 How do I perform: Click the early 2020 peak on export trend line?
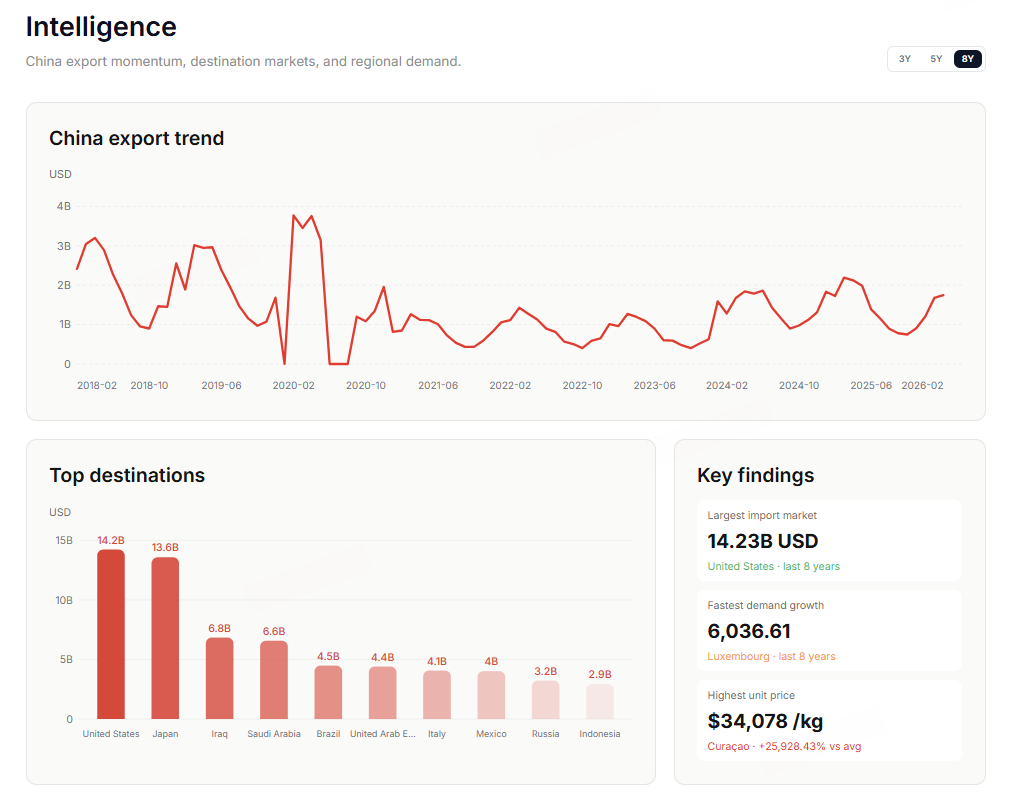pyautogui.click(x=294, y=216)
